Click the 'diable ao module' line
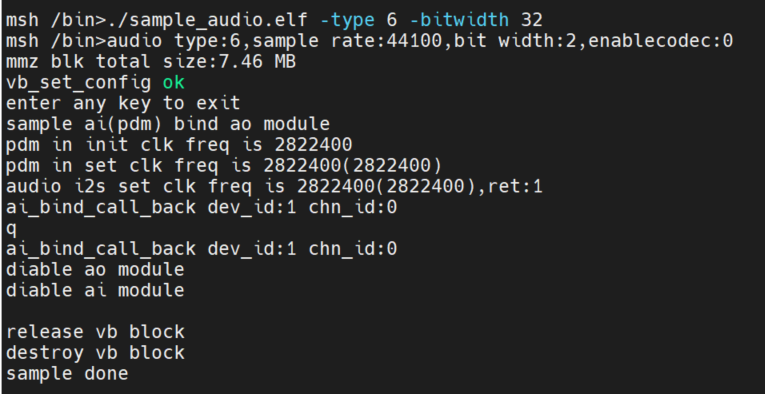Viewport: 765px width, 394px height. click(x=95, y=269)
